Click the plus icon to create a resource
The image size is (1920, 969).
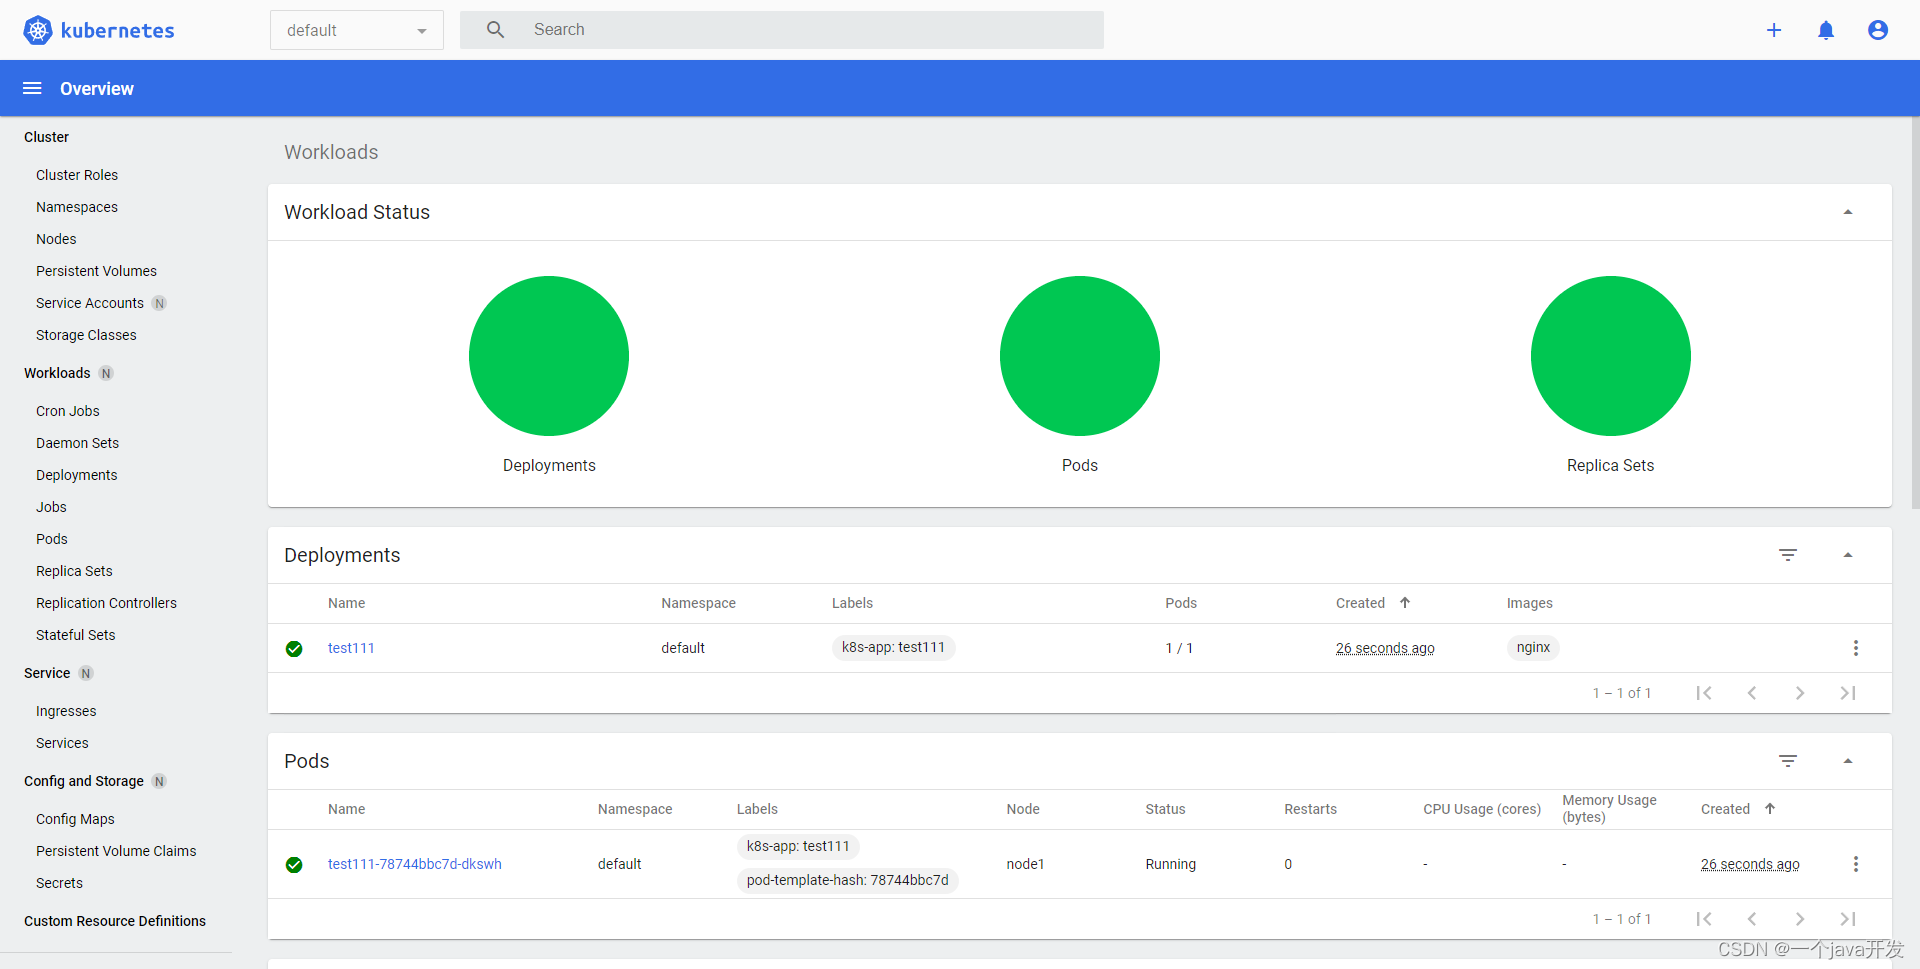tap(1774, 30)
